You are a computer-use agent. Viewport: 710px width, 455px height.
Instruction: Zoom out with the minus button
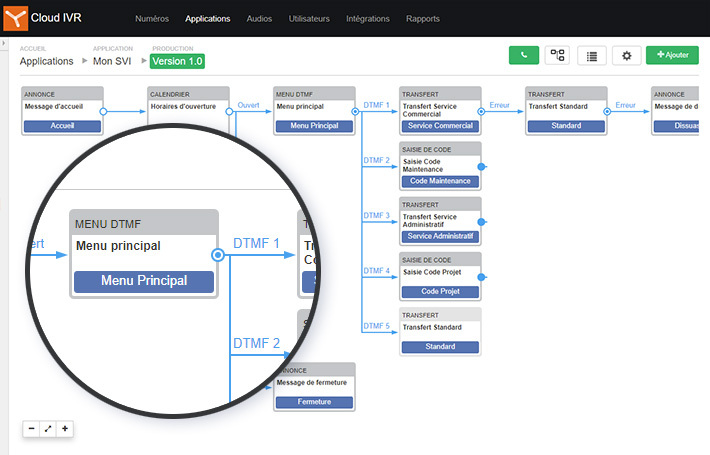click(31, 428)
